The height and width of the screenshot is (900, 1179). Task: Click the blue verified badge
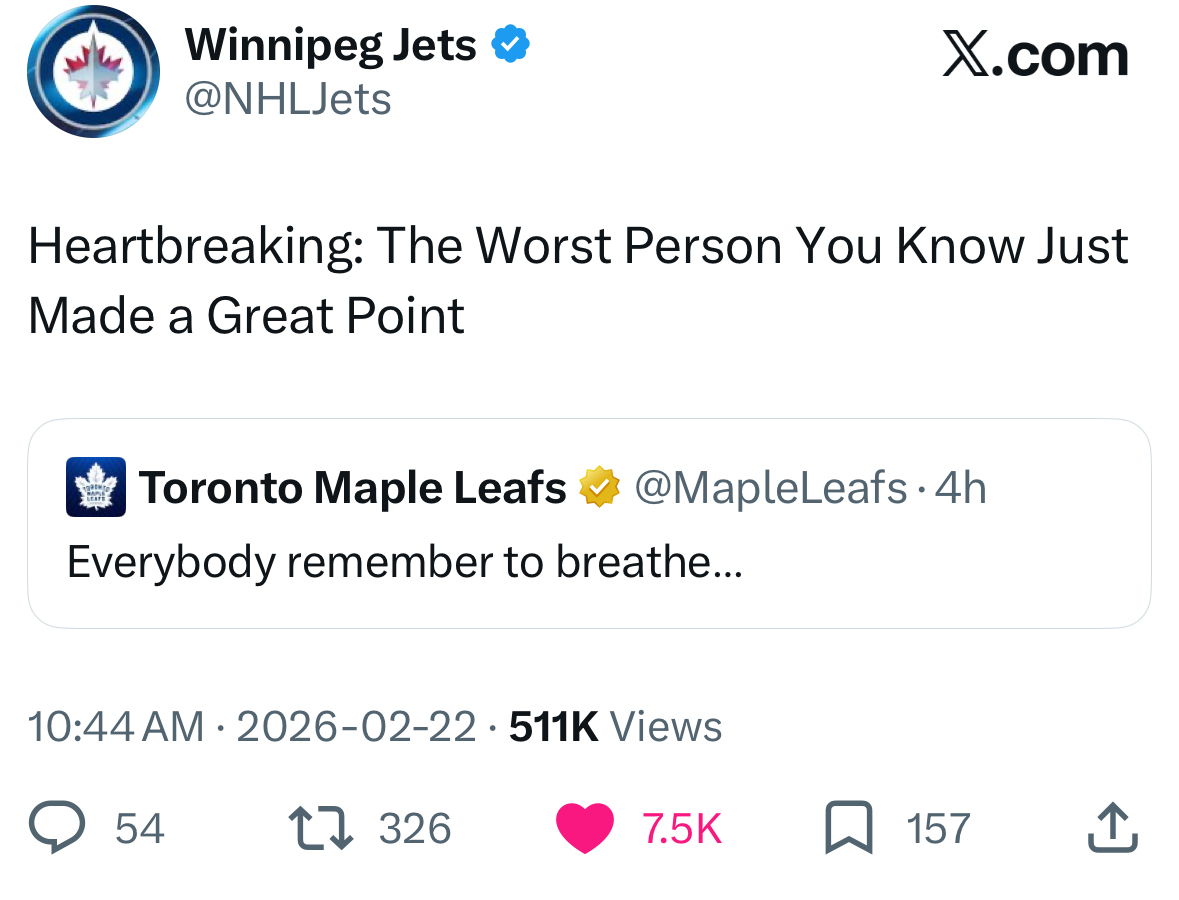pyautogui.click(x=509, y=45)
